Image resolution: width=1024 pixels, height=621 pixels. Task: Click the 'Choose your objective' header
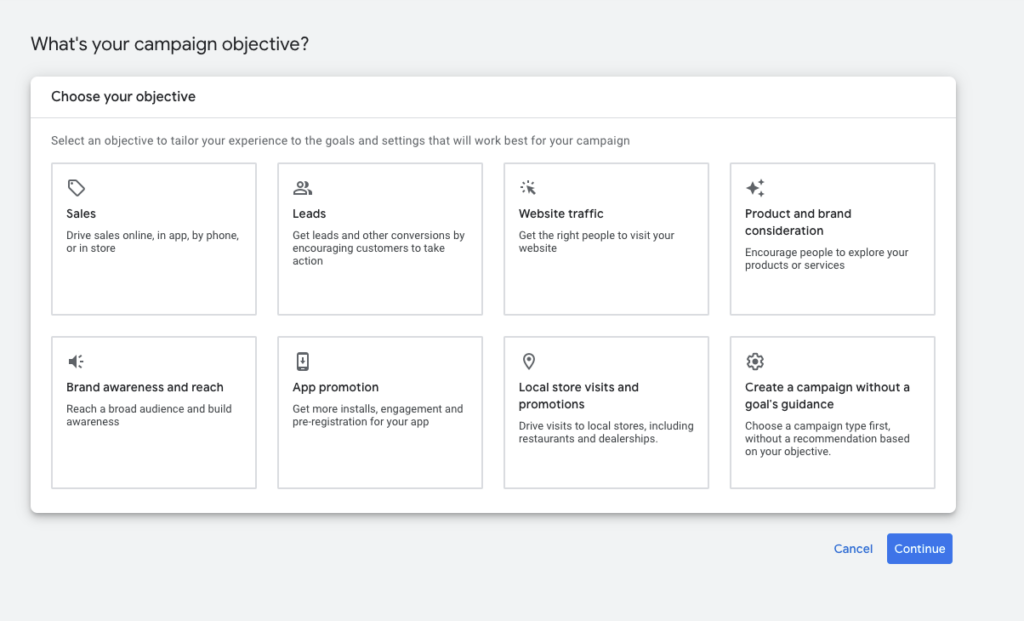(123, 96)
